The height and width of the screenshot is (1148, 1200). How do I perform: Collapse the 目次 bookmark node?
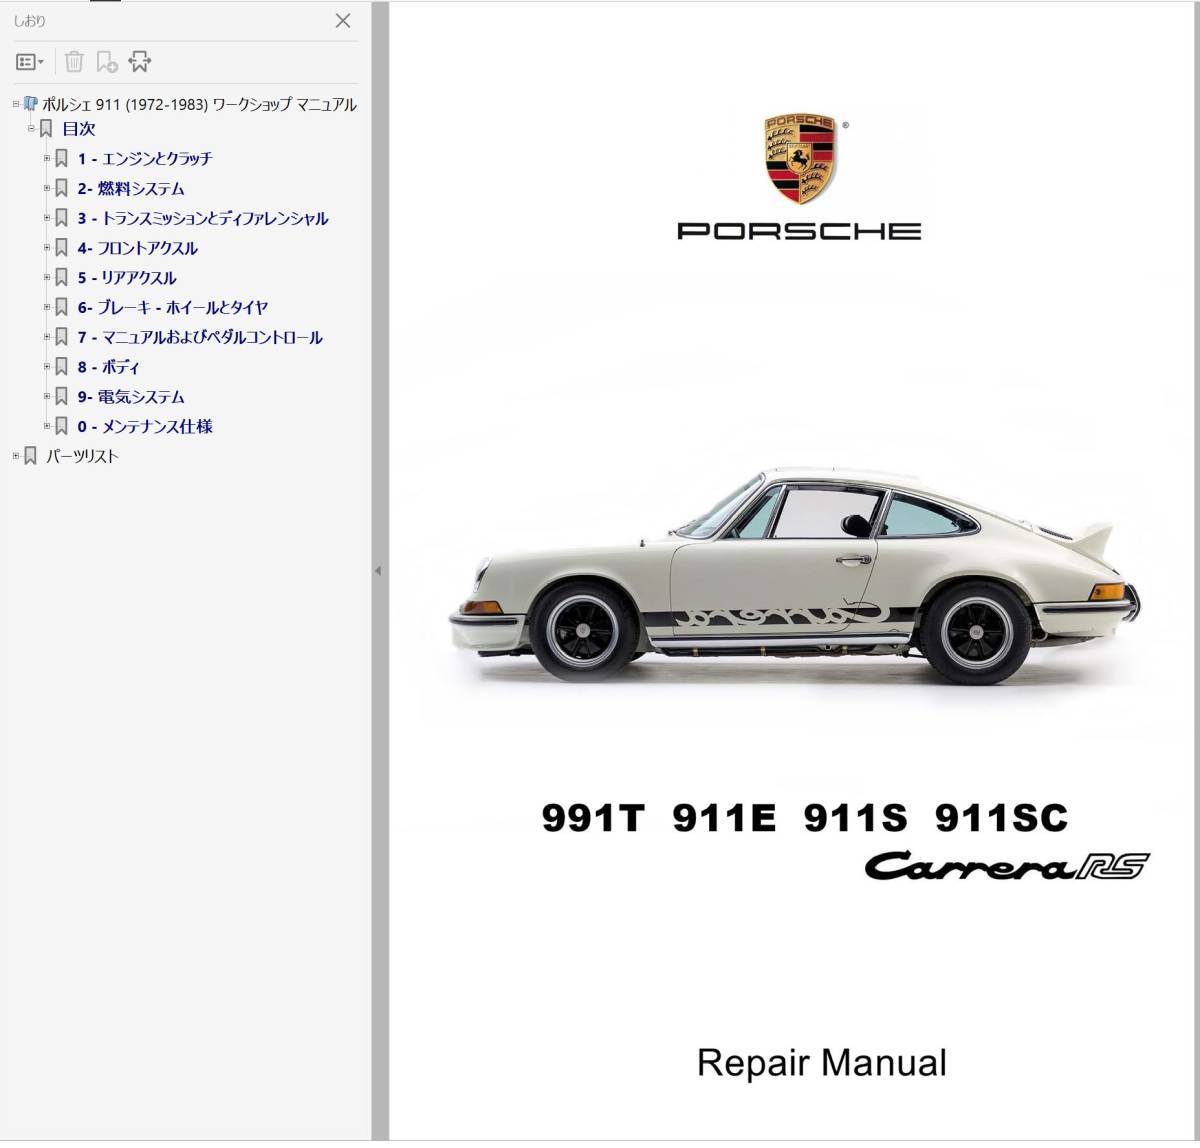pos(31,128)
